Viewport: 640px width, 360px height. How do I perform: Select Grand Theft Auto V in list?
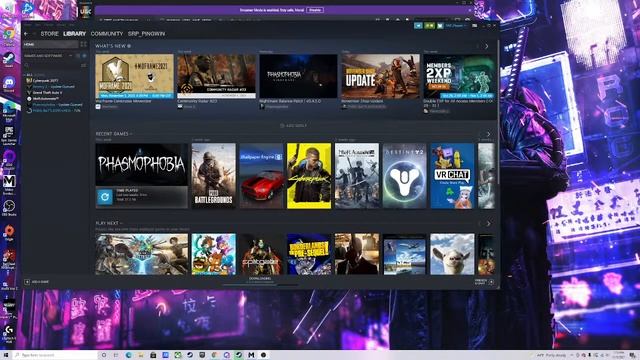tap(47, 93)
